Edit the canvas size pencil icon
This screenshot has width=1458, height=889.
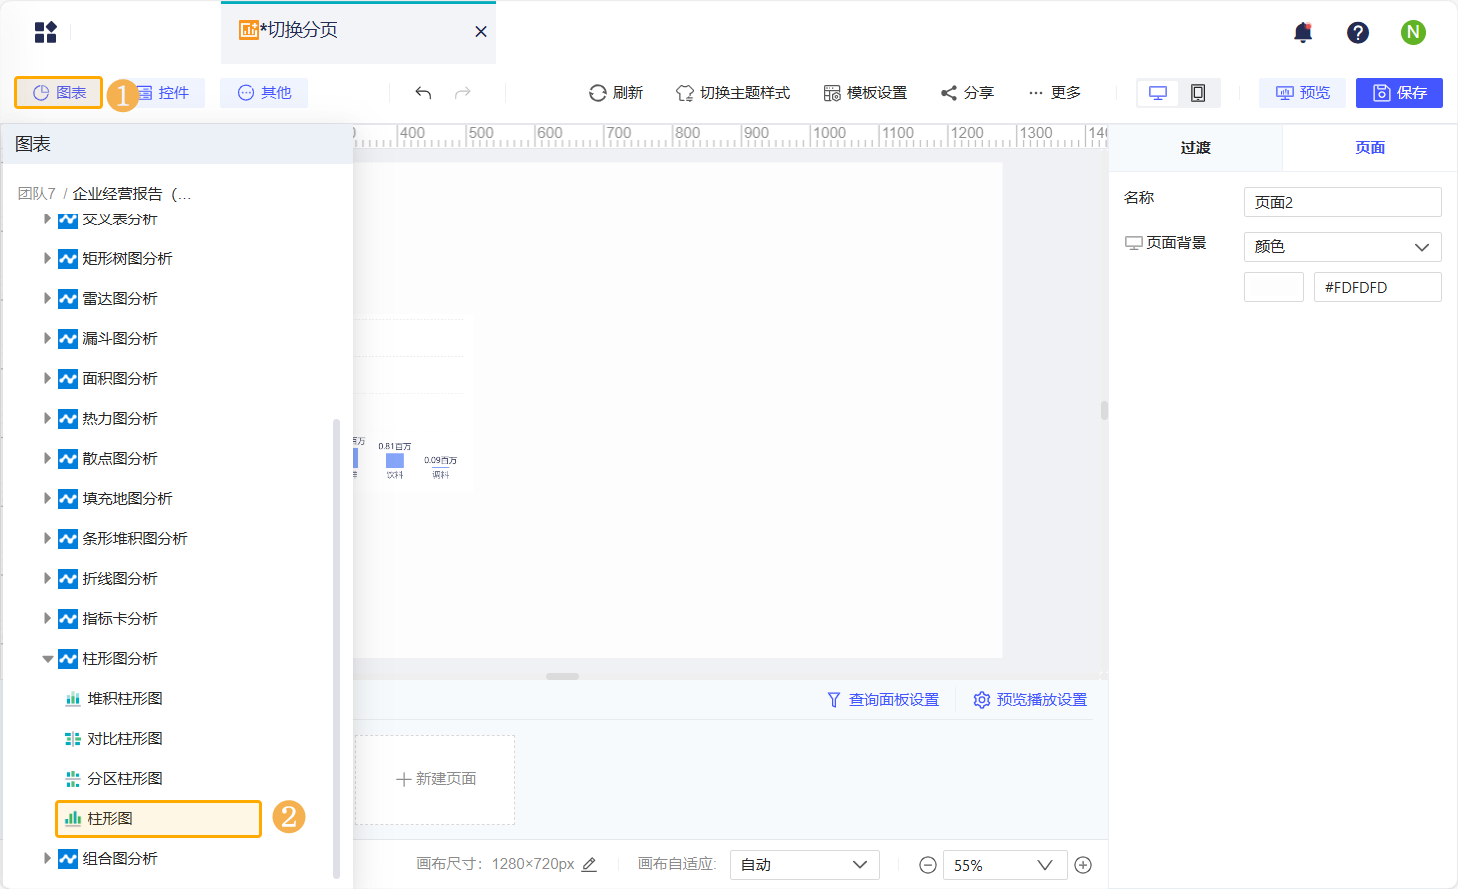pos(589,864)
